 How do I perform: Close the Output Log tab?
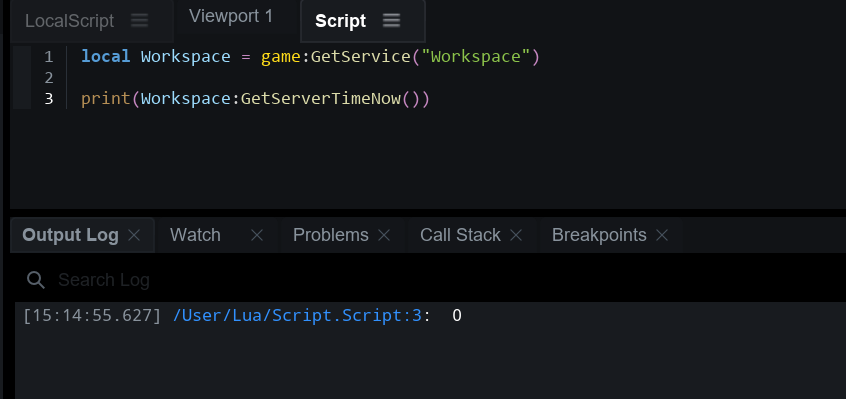(x=134, y=235)
